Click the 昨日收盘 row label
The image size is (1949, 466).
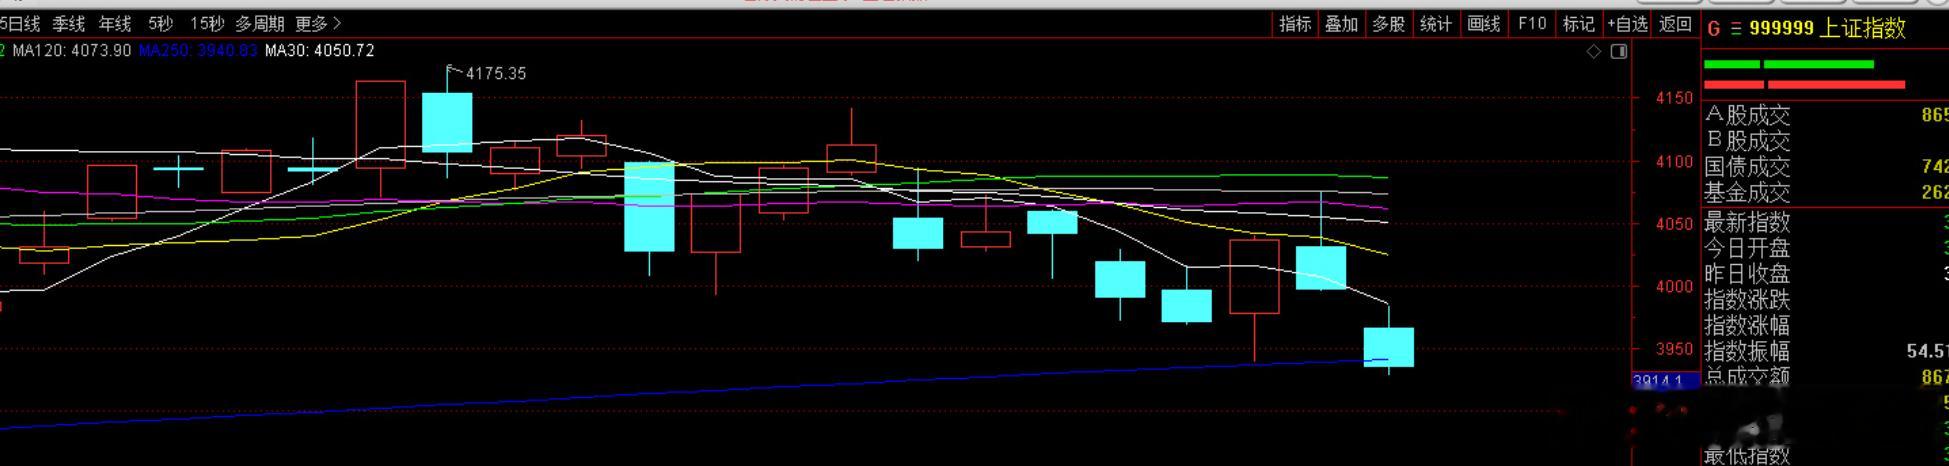(x=1748, y=274)
